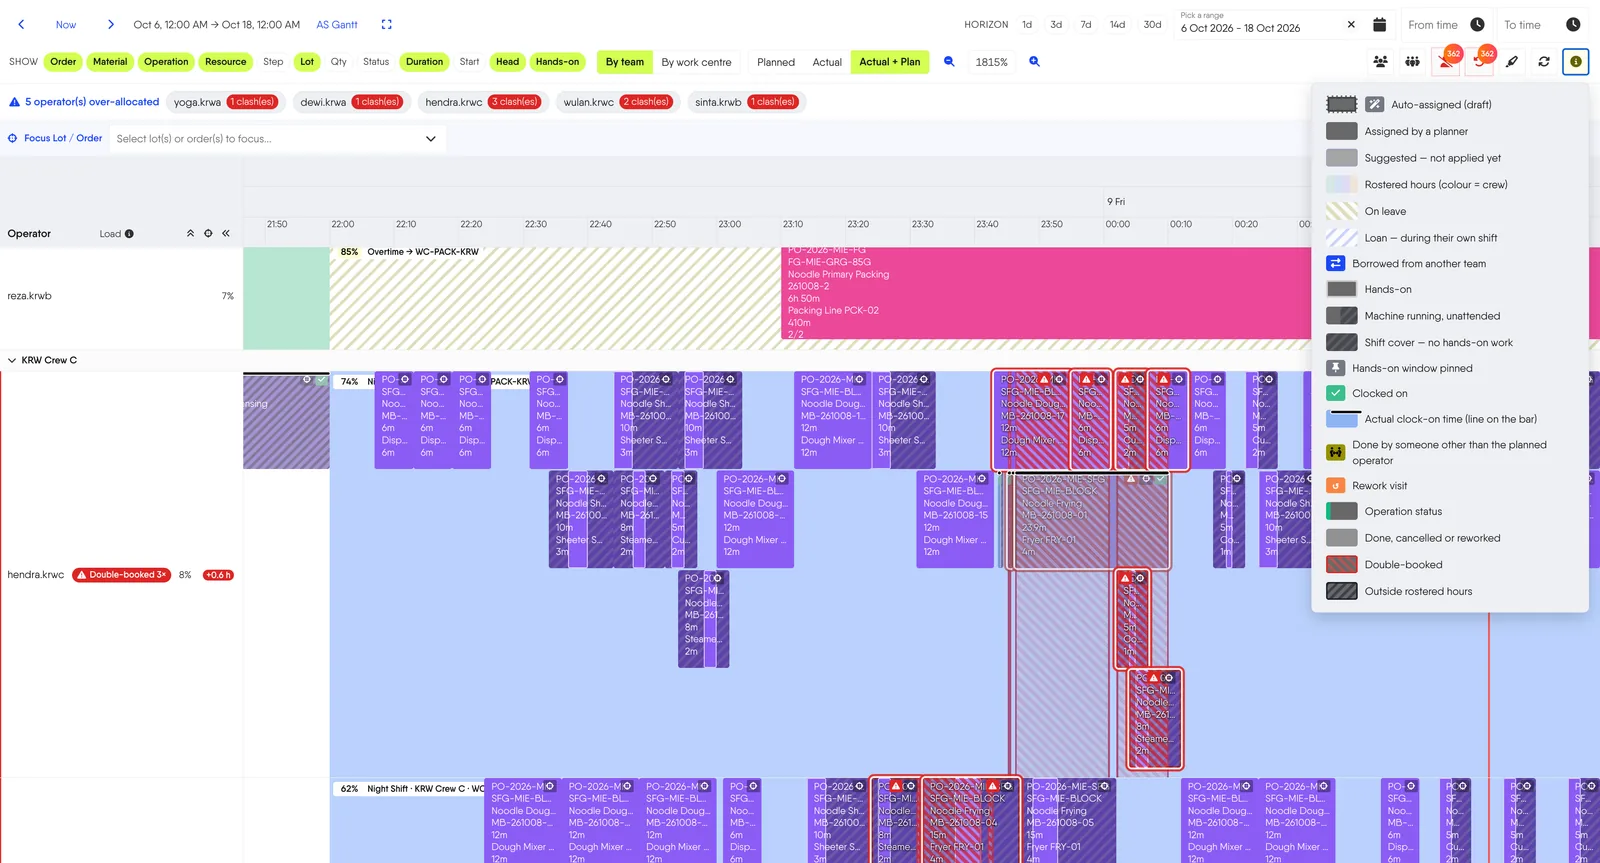Screen dimensions: 1600x863
Task: Click the Double-booked swatch in legend
Action: pyautogui.click(x=1342, y=565)
